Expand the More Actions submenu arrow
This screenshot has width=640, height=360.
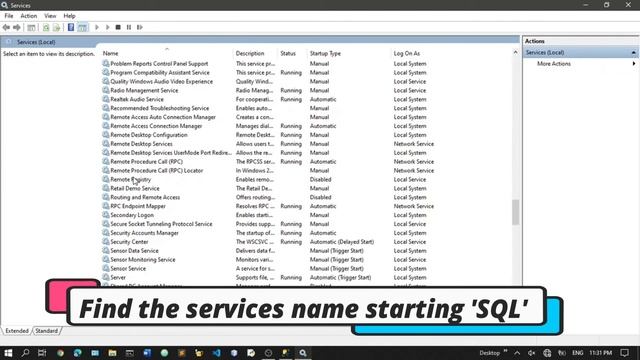633,64
